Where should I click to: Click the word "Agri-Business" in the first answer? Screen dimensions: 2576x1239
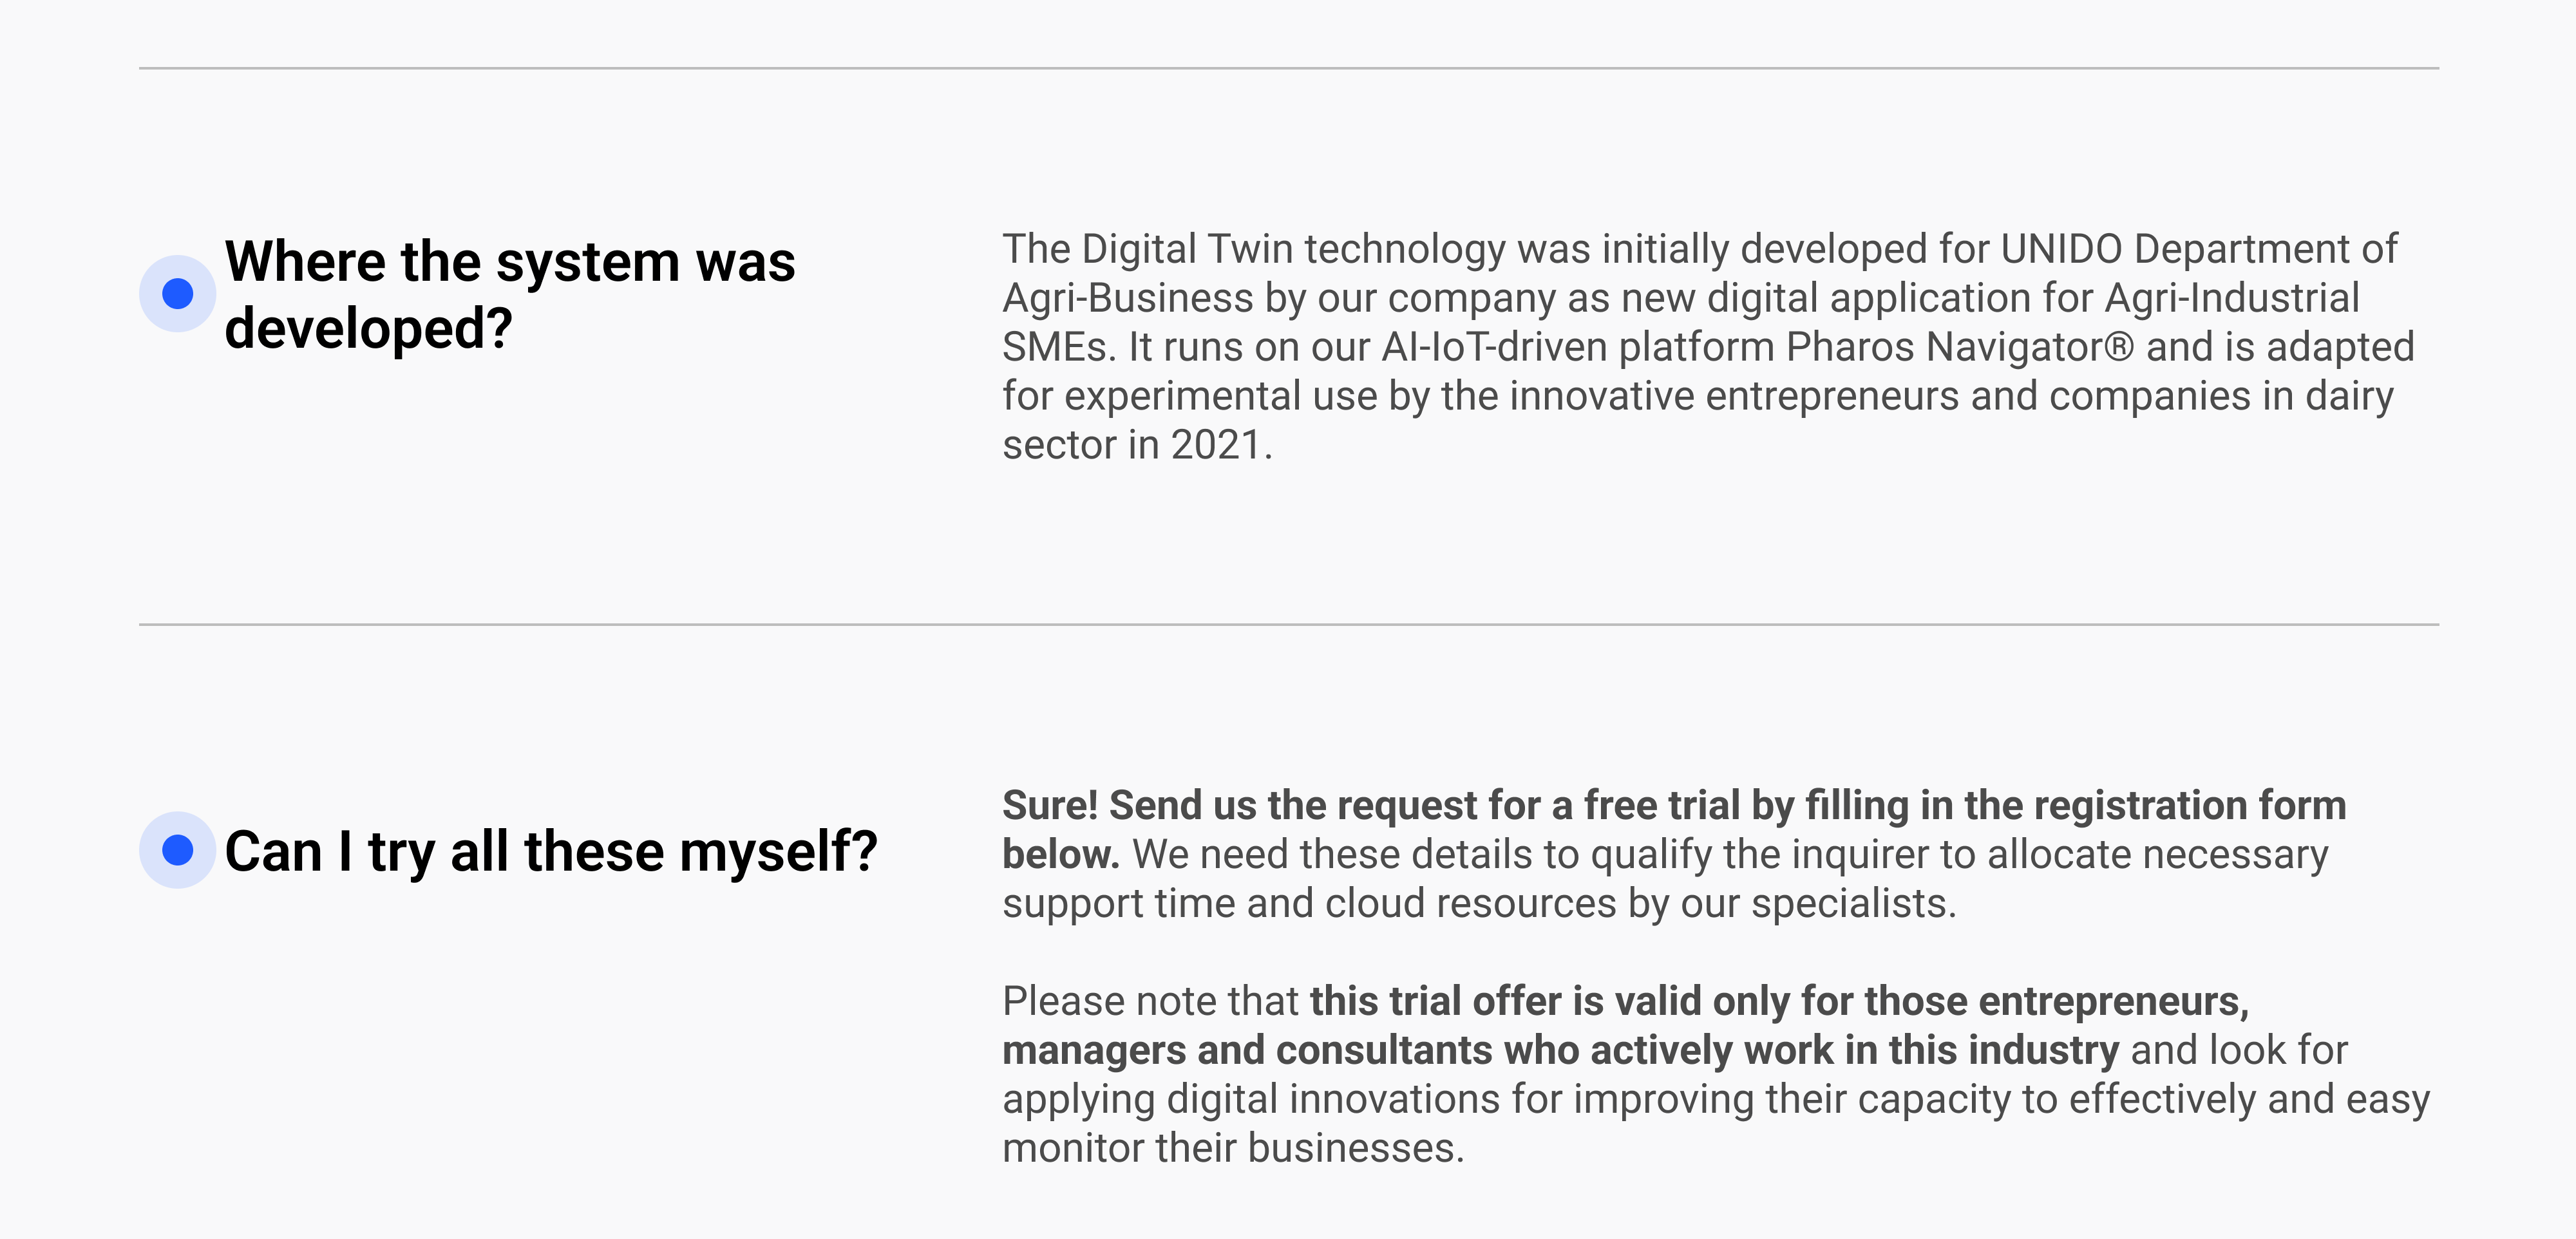click(1127, 299)
